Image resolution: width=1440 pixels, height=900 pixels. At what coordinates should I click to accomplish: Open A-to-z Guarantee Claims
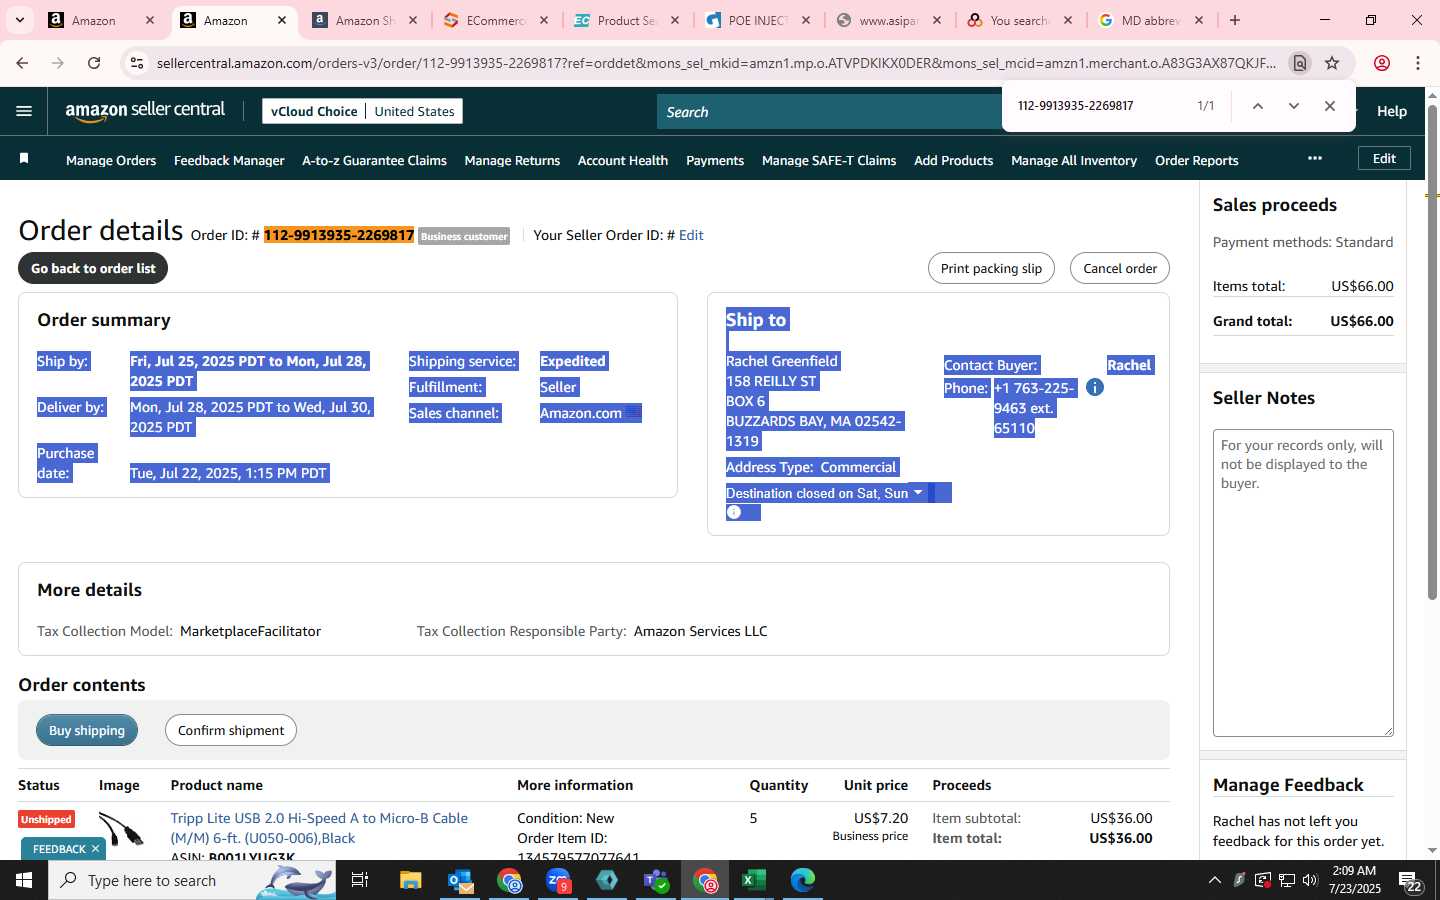tap(374, 160)
